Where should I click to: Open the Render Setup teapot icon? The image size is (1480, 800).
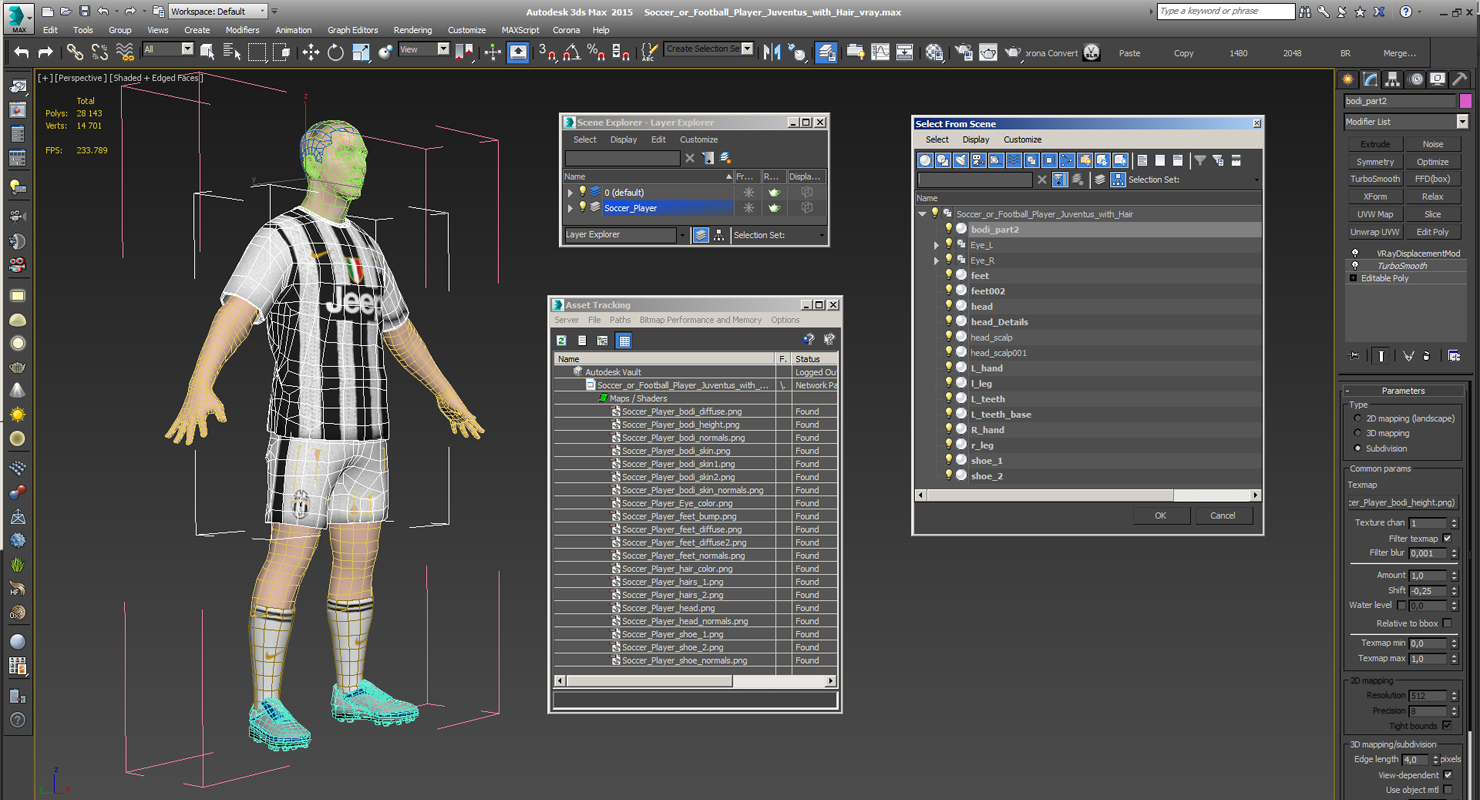963,52
